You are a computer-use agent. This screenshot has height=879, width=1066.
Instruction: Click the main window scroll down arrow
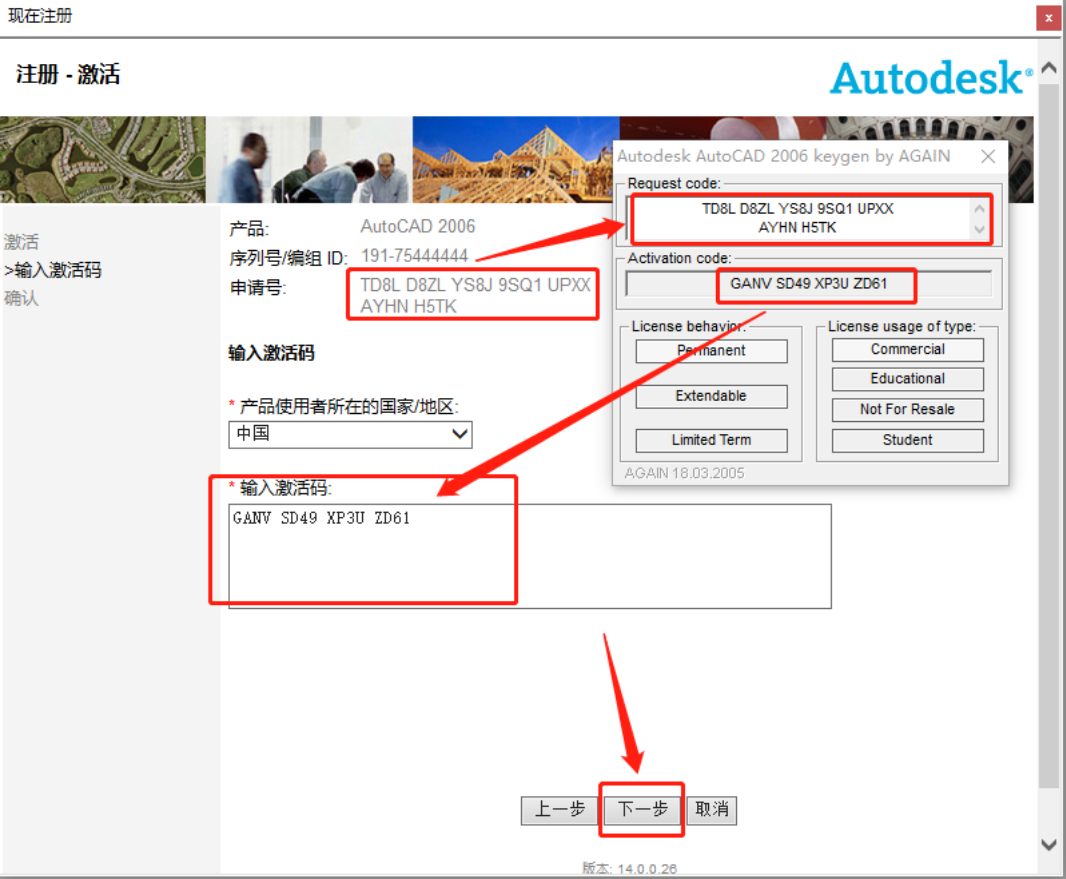coord(1048,844)
